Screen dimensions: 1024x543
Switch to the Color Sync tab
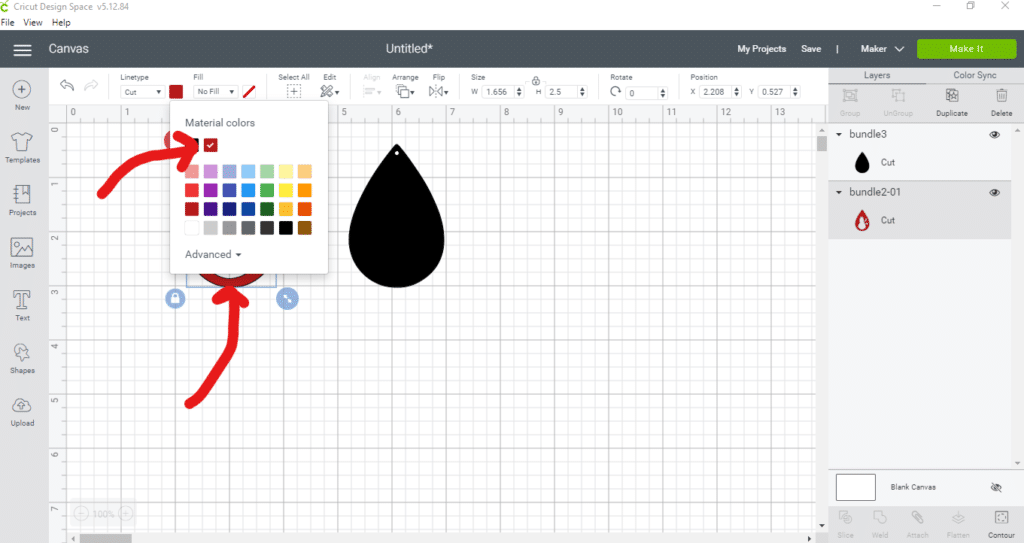pos(974,75)
